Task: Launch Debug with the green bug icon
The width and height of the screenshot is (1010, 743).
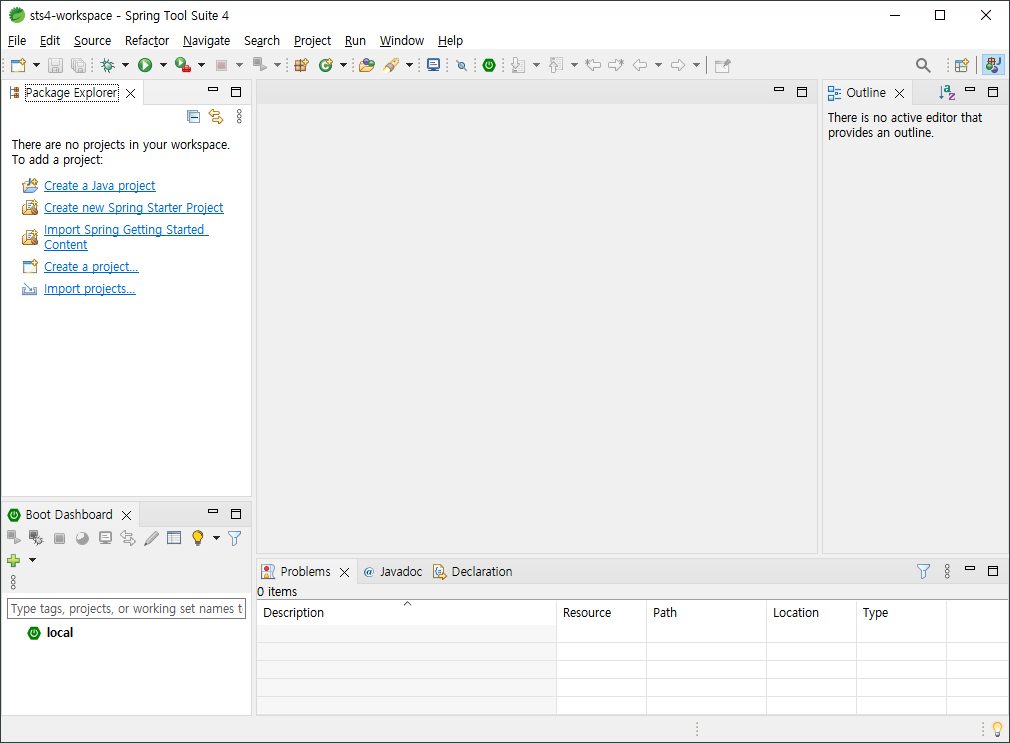Action: tap(108, 65)
